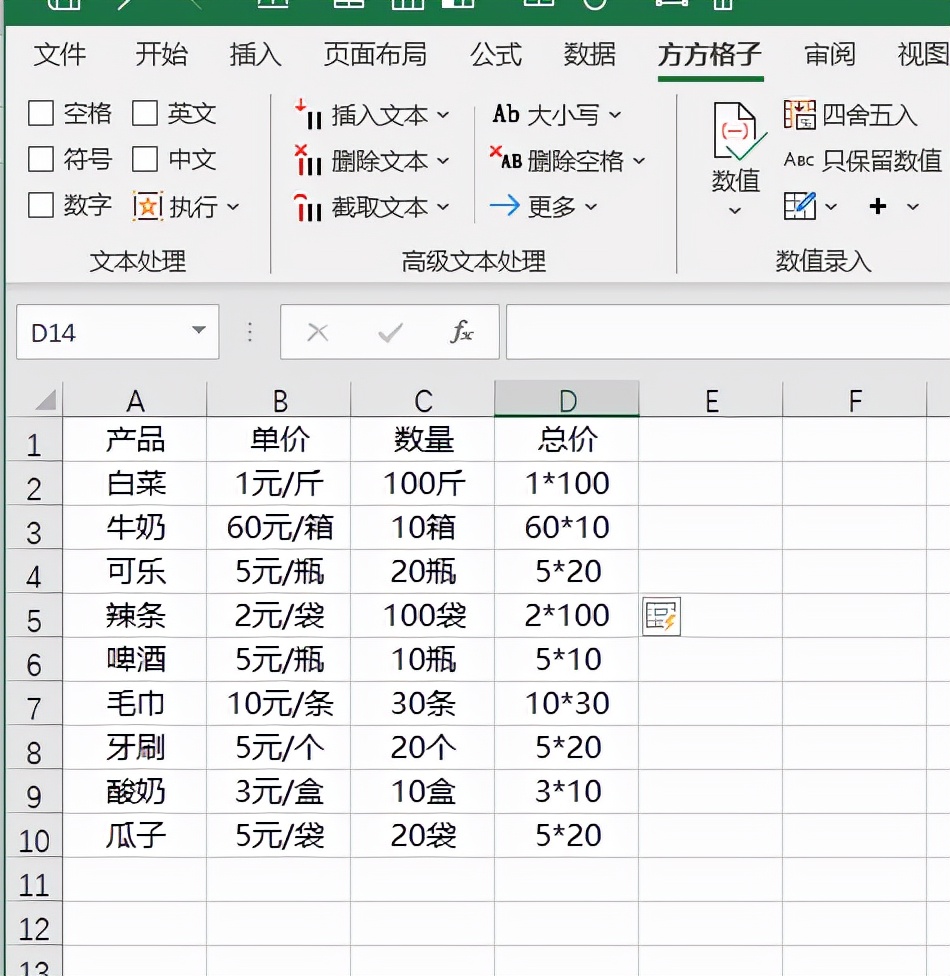Open the flash fill smart tag beside 2*100
Screen dimensions: 950x976
coord(661,617)
